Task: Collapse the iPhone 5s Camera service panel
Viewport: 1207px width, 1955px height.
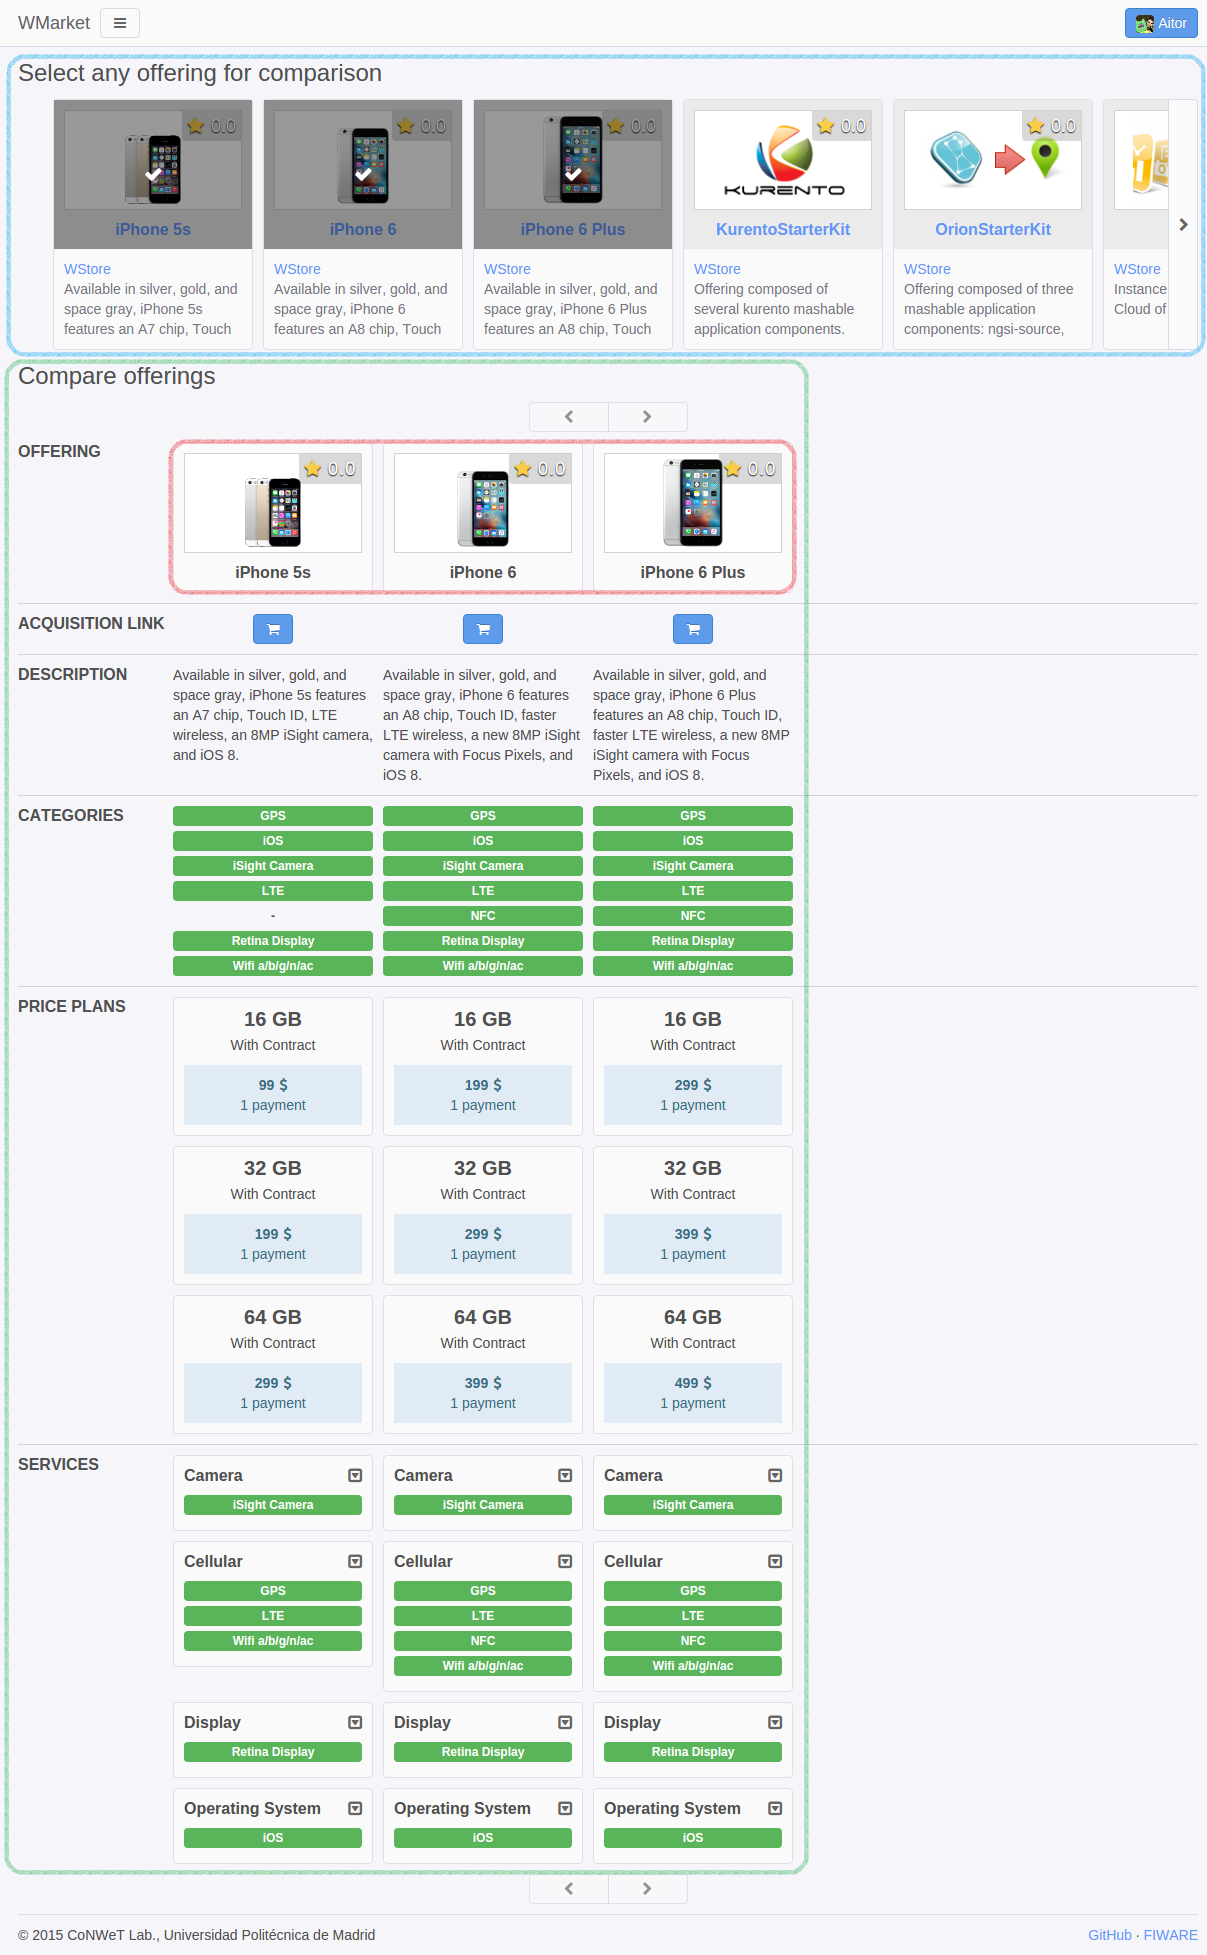Action: click(355, 1476)
